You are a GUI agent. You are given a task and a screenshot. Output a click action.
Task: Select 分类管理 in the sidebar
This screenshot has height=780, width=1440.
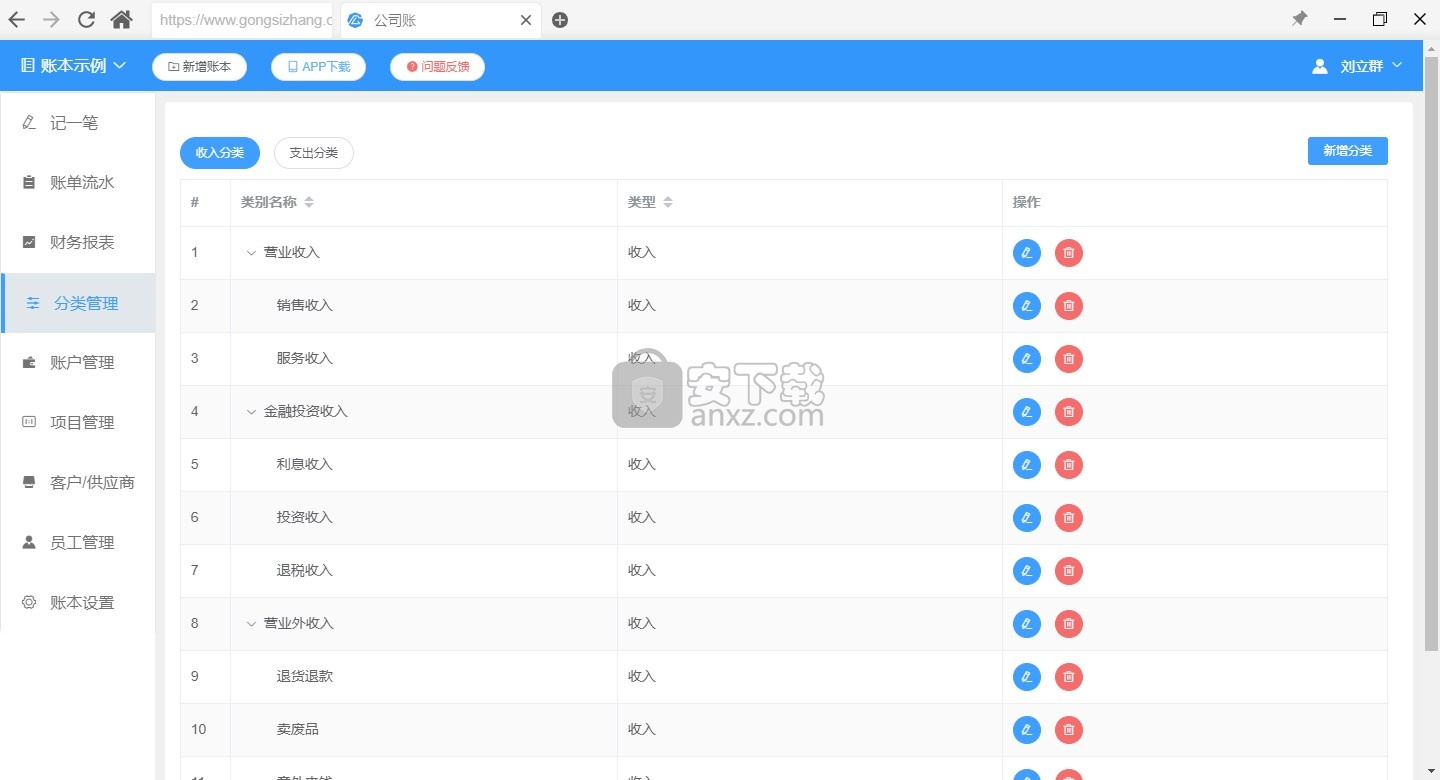point(78,303)
